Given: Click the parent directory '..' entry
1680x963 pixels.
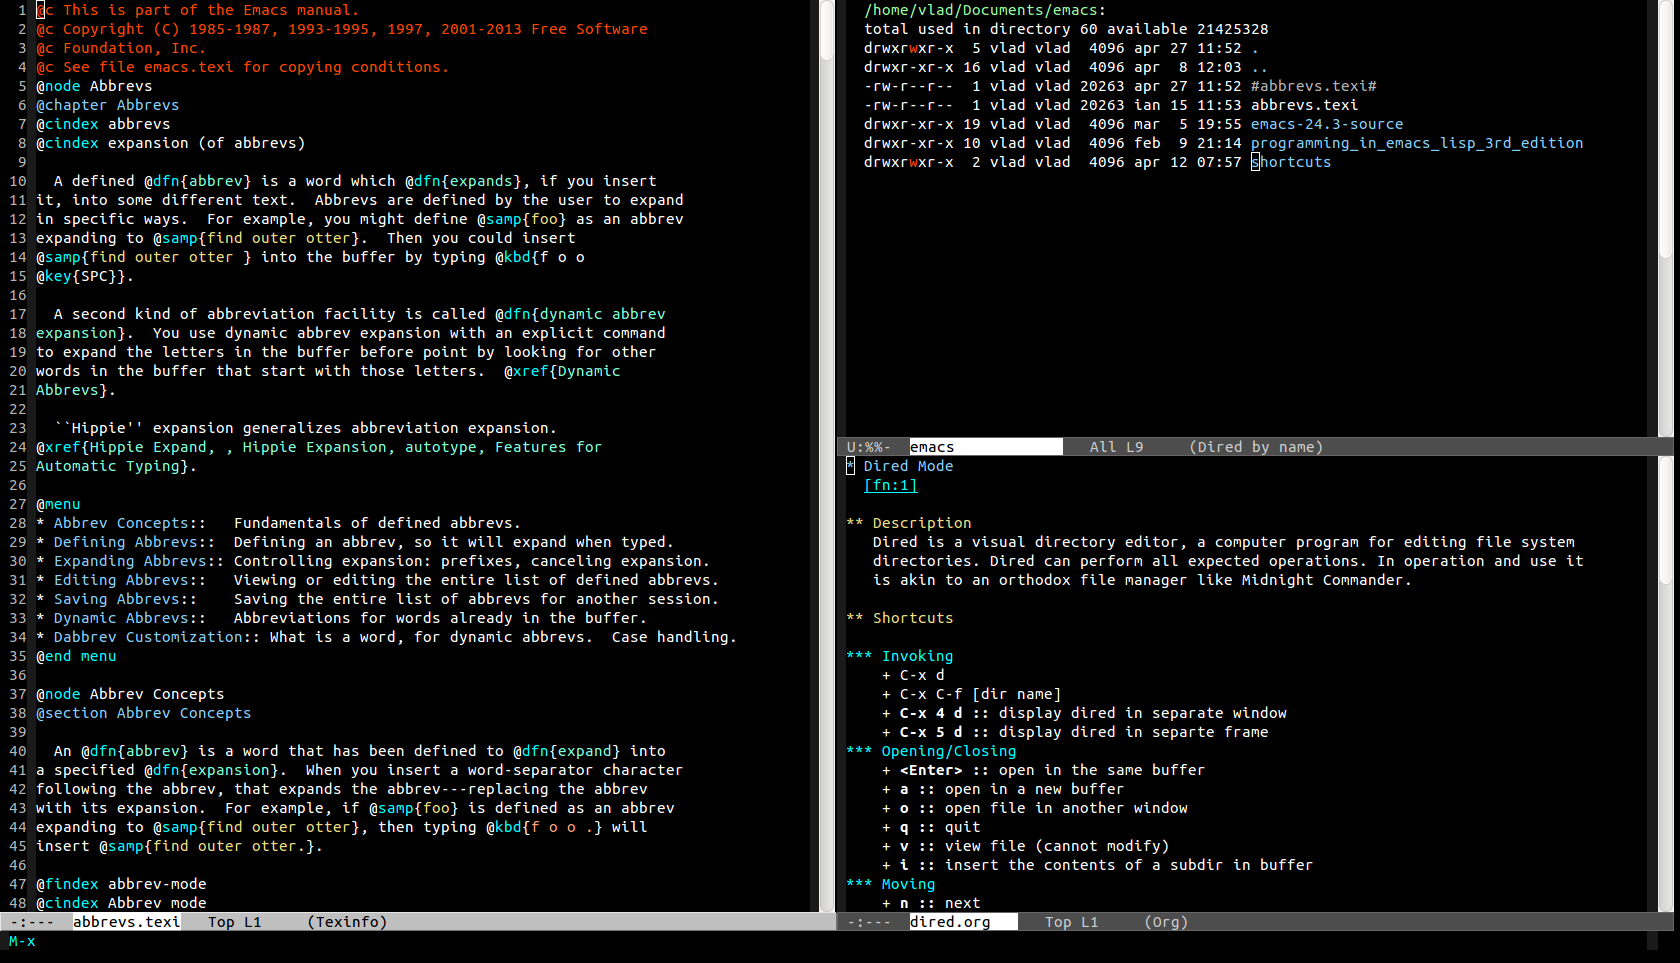Looking at the screenshot, I should pos(1259,67).
